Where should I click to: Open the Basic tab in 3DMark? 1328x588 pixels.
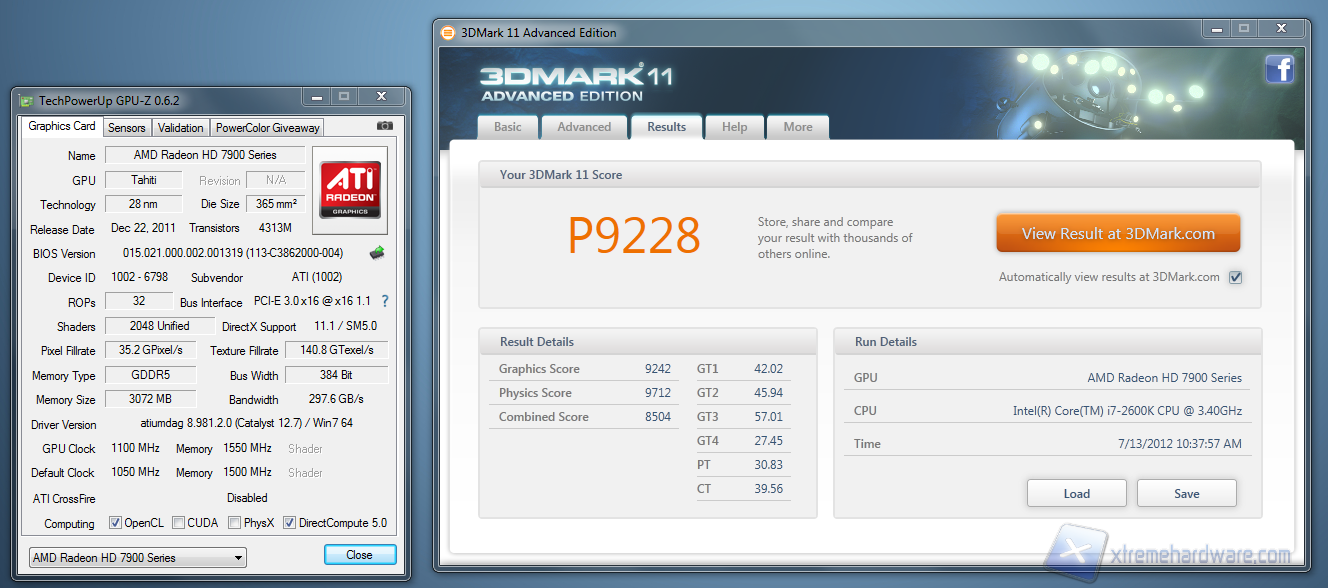point(508,127)
